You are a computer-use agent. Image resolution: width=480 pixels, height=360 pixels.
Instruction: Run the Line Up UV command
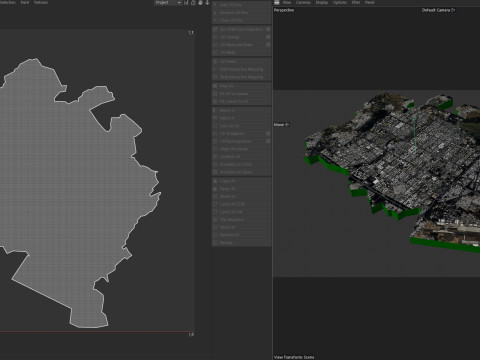tap(241, 126)
